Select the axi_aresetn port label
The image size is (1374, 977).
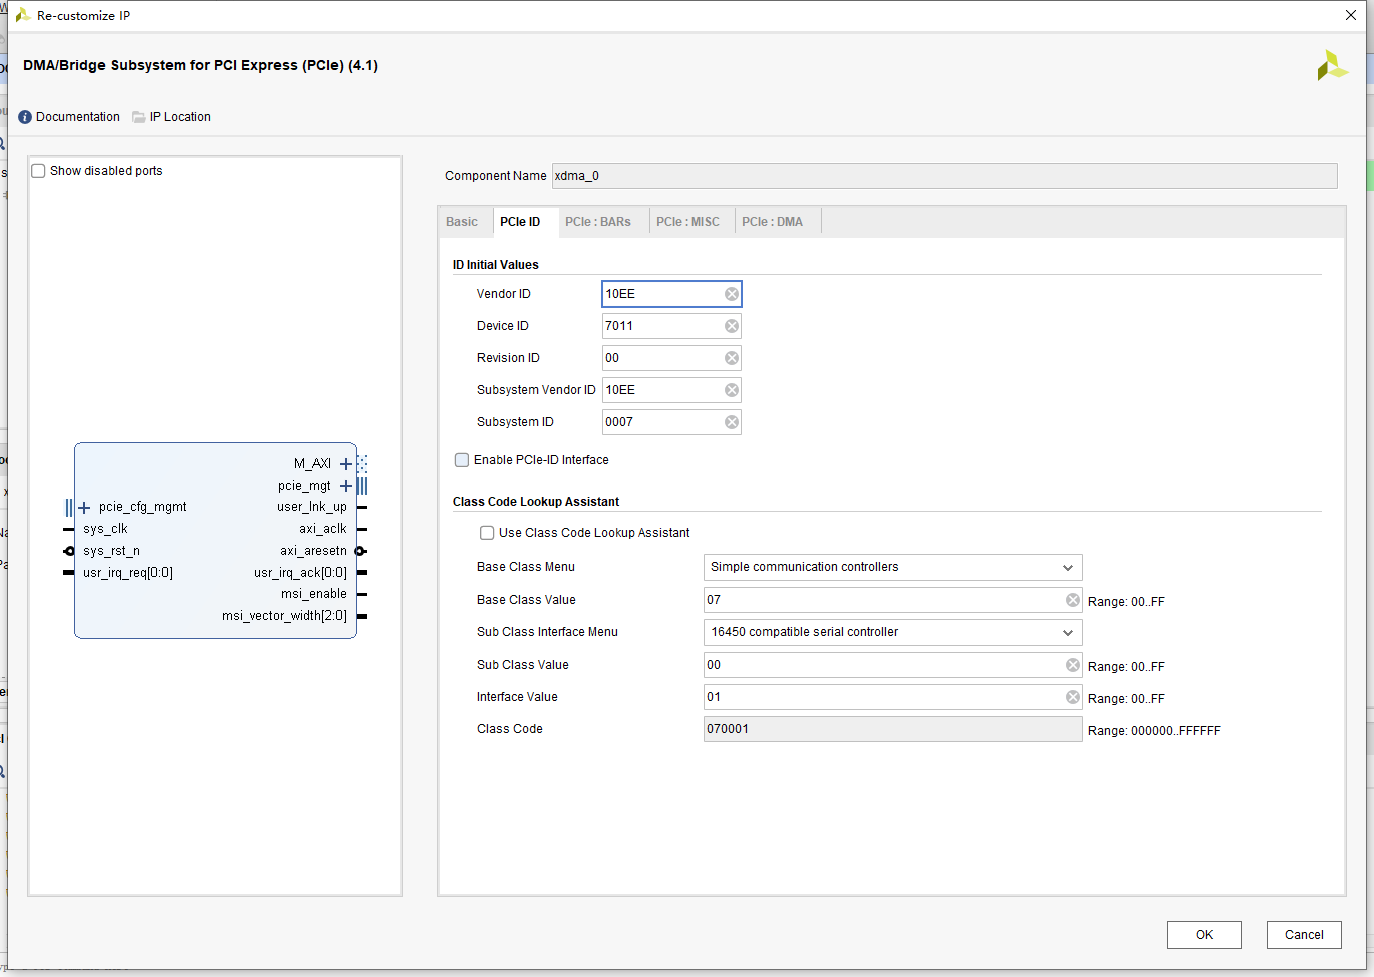(314, 551)
